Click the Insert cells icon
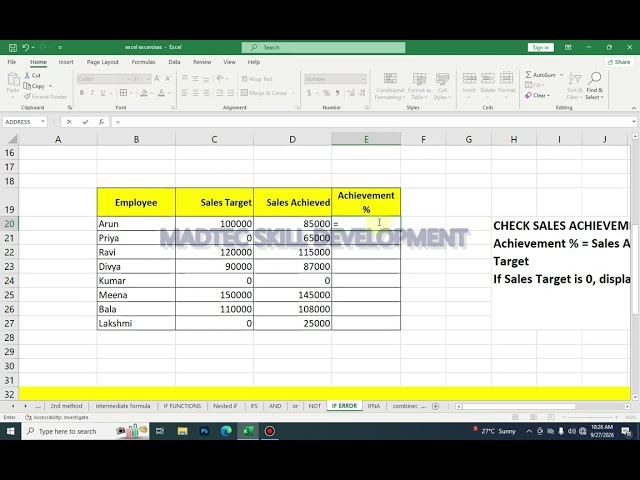Screen dimensions: 640x480 469,78
